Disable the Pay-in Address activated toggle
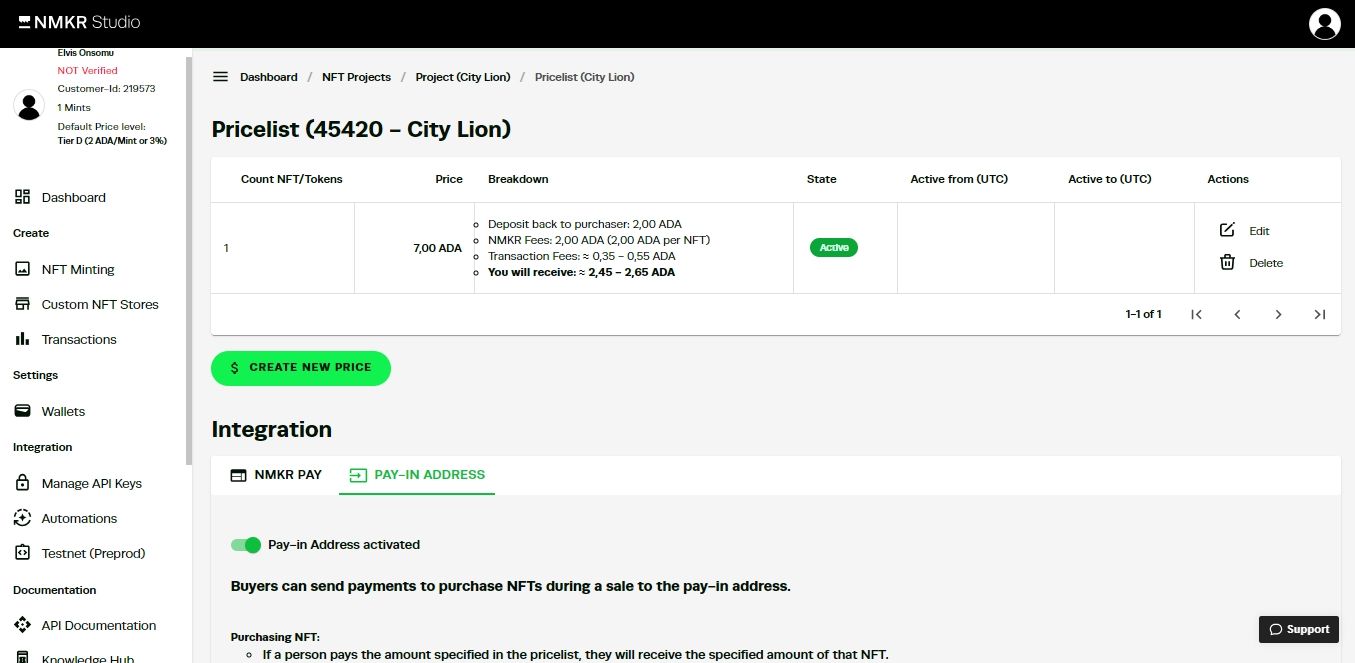 coord(246,545)
